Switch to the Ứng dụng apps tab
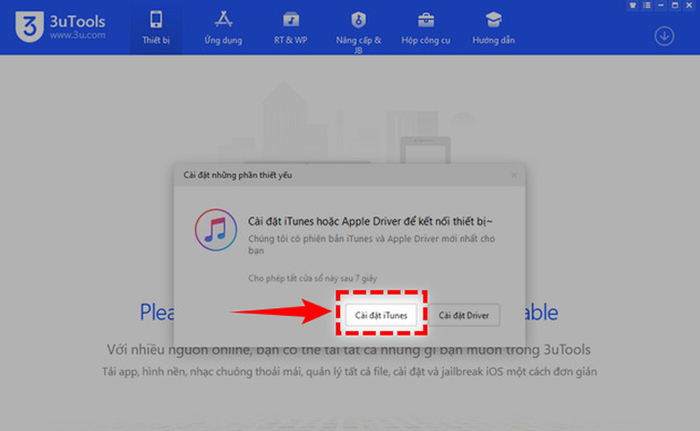The image size is (700, 431). [x=223, y=28]
